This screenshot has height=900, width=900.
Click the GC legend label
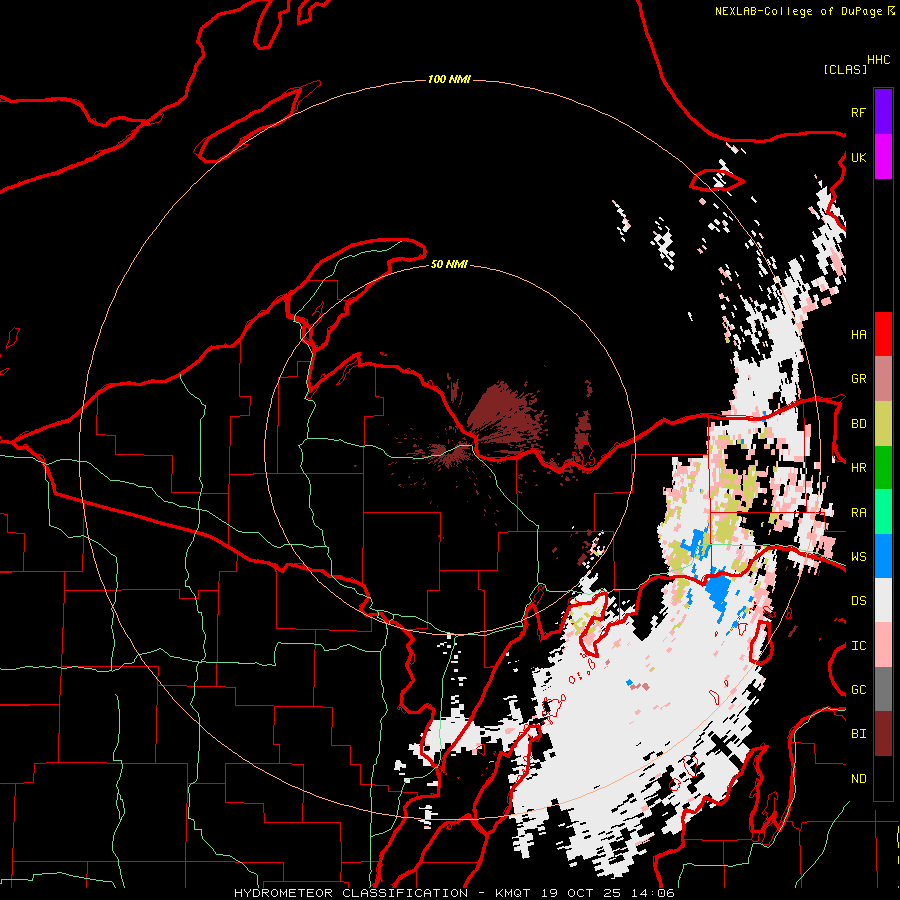(859, 690)
